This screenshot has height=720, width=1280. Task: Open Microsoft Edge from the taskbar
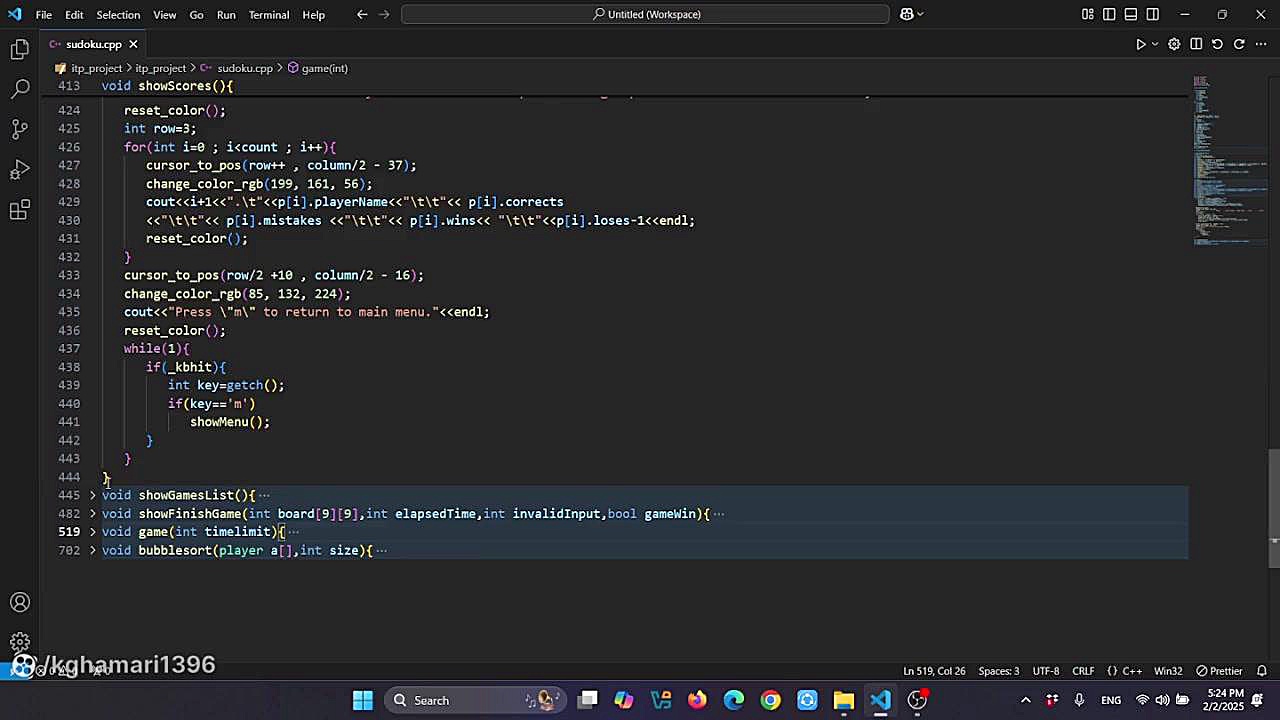(x=734, y=700)
